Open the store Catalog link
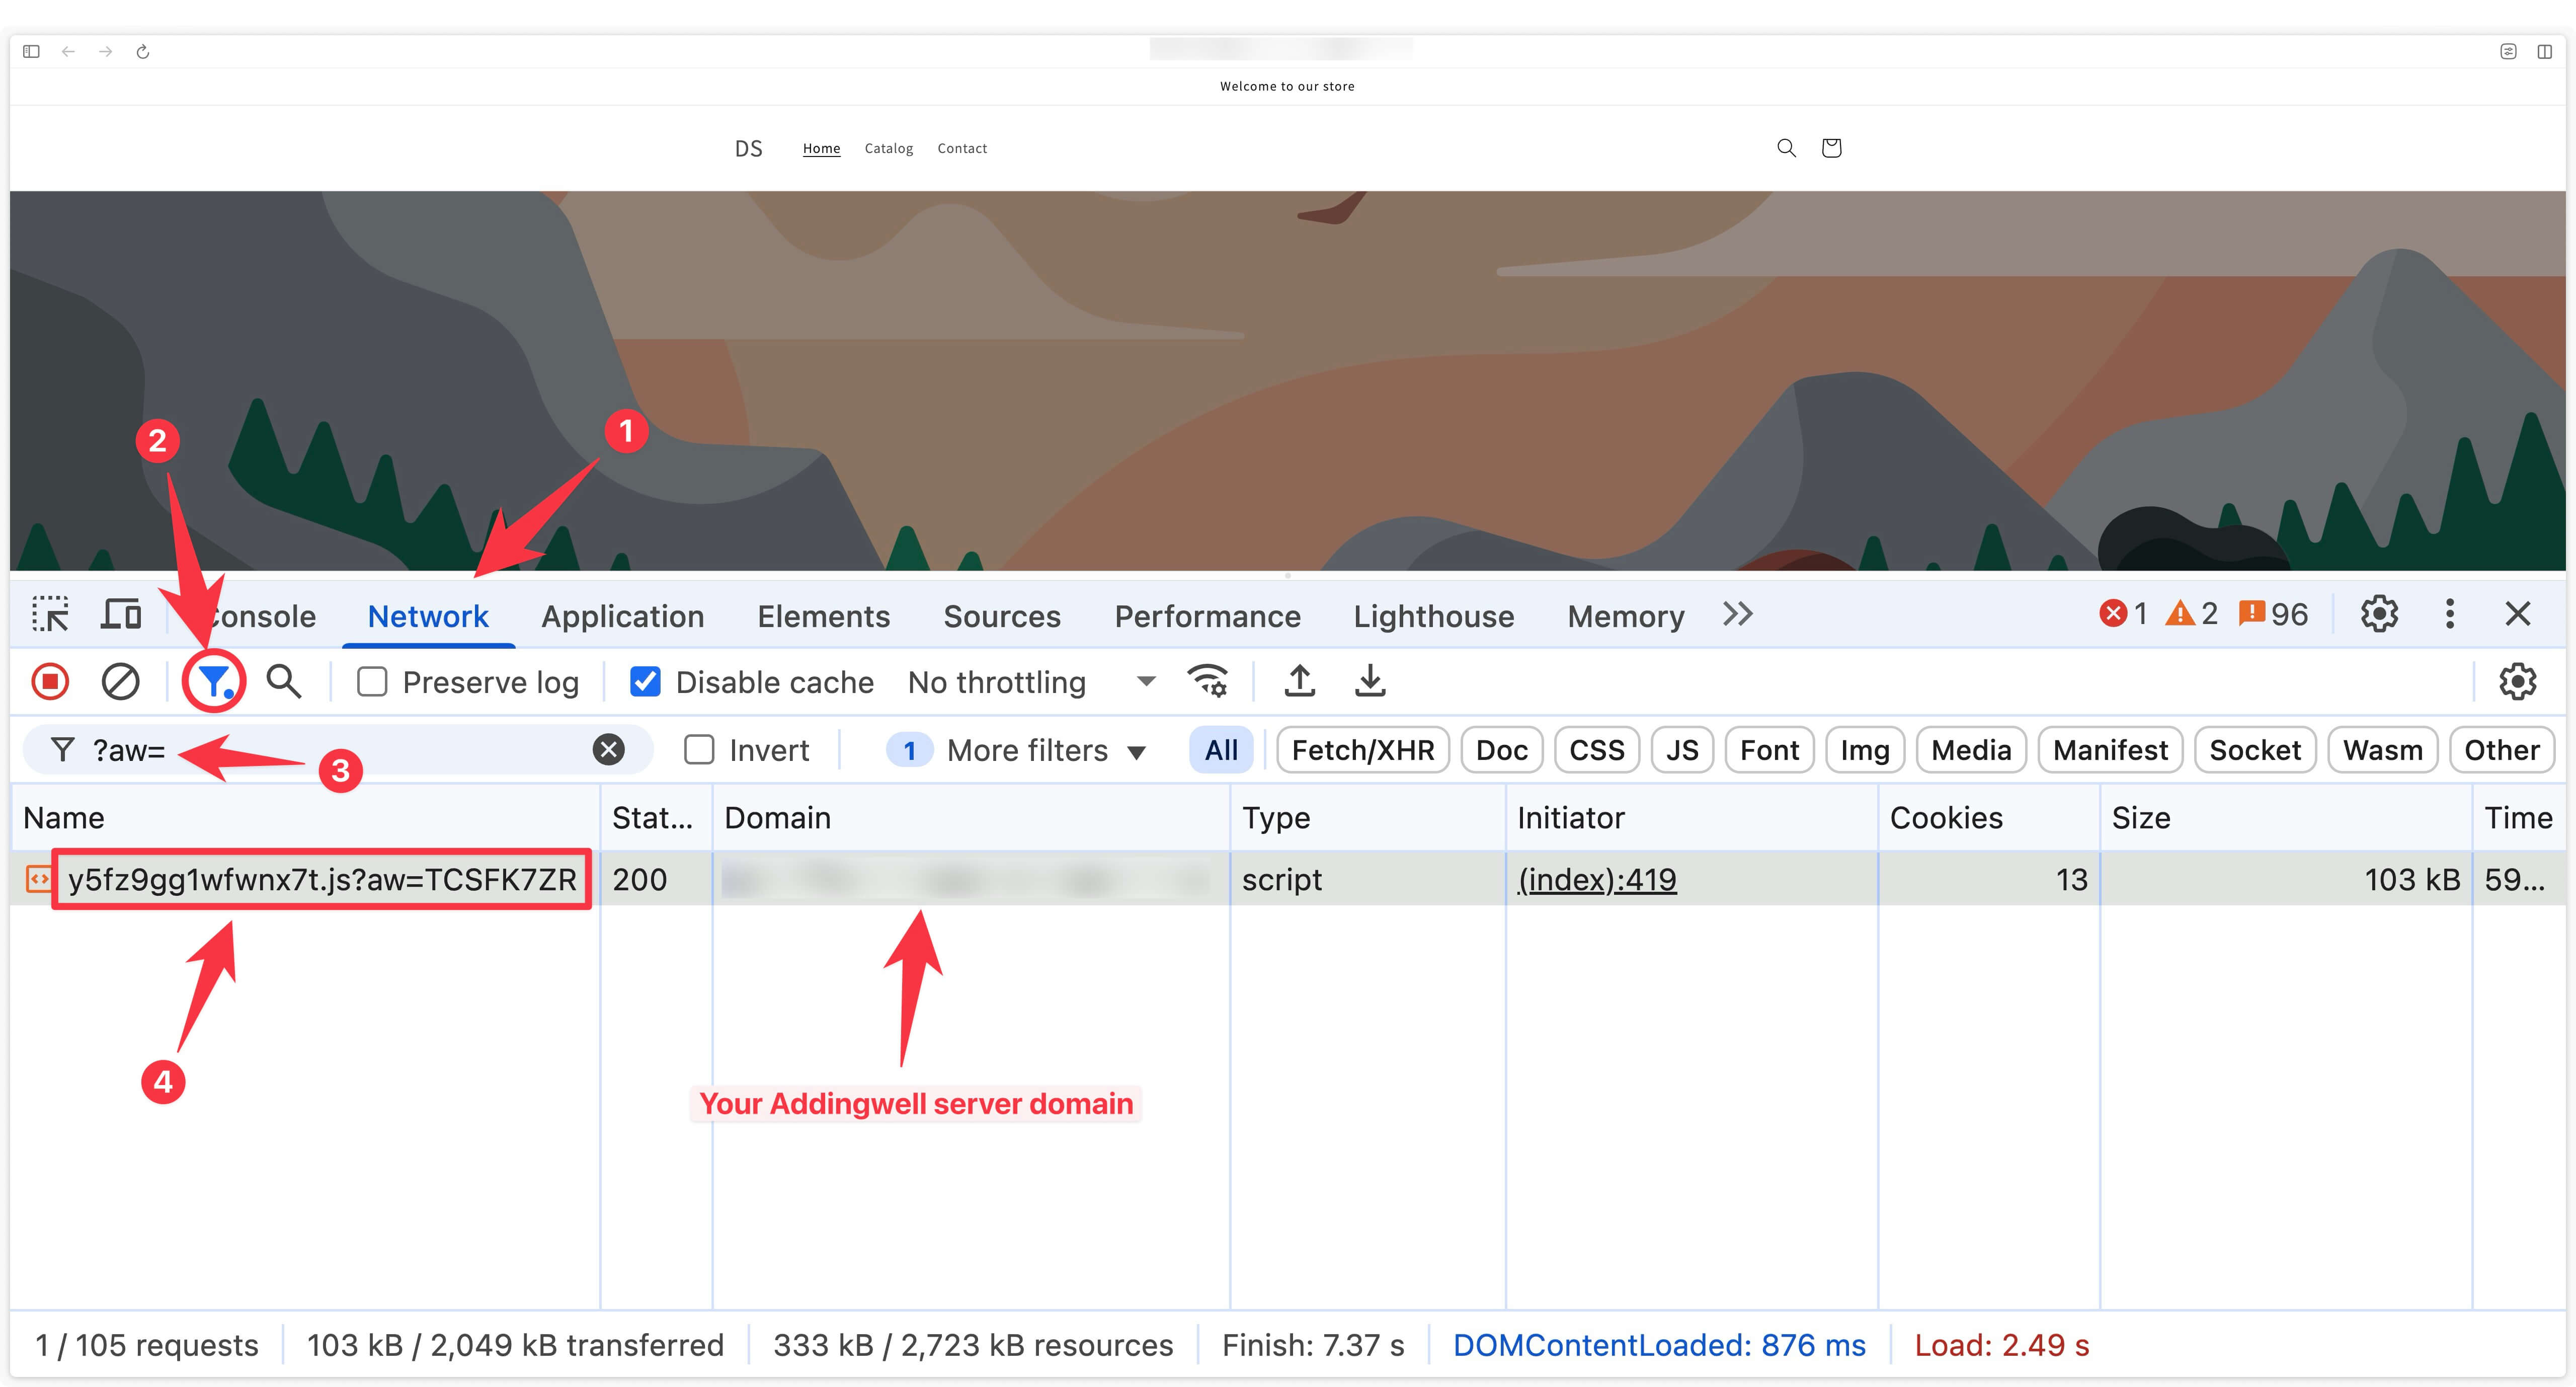 [888, 148]
